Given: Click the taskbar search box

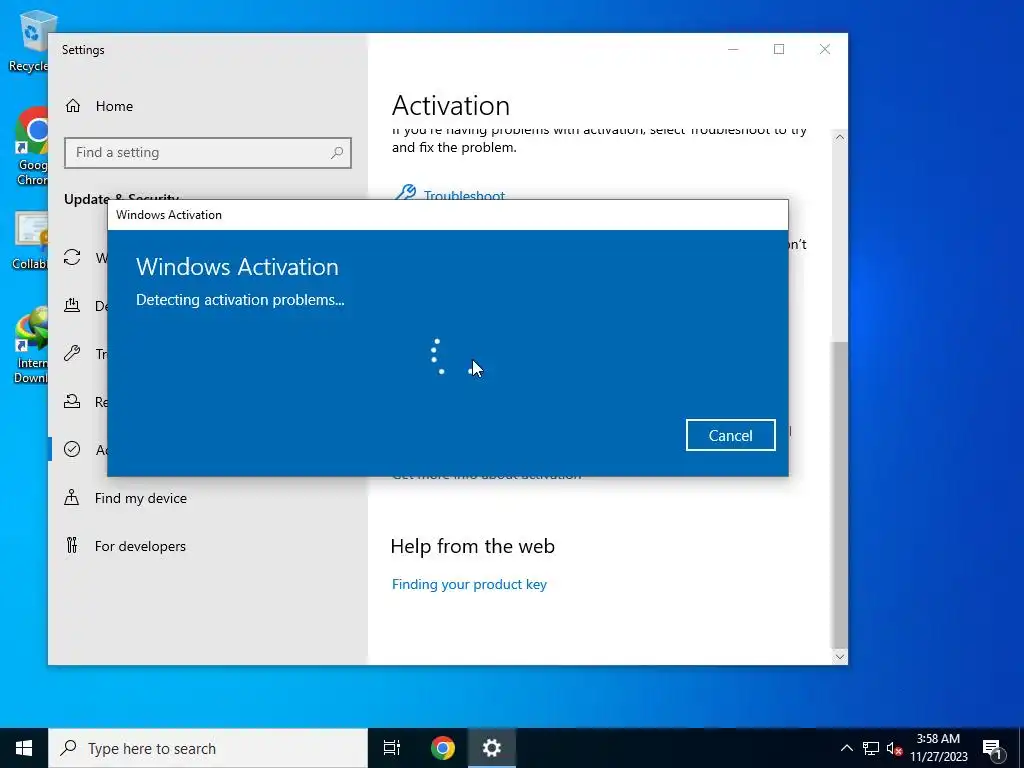Looking at the screenshot, I should coord(208,748).
